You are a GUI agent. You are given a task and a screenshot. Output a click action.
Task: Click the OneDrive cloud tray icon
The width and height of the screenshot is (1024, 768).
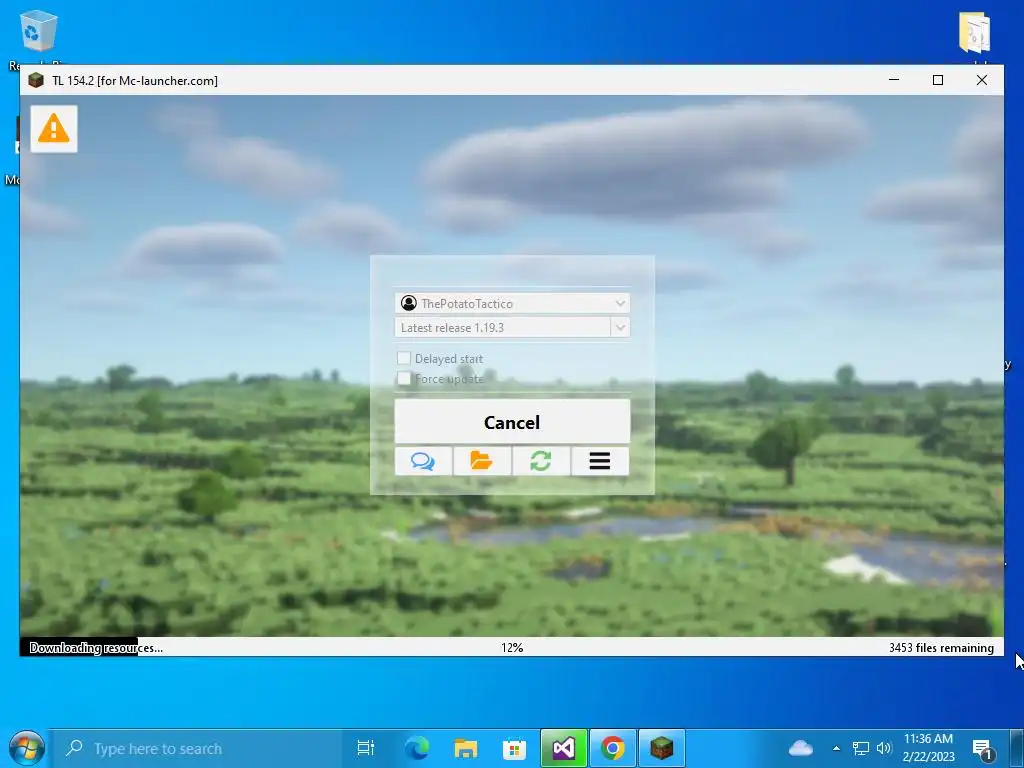coord(801,748)
